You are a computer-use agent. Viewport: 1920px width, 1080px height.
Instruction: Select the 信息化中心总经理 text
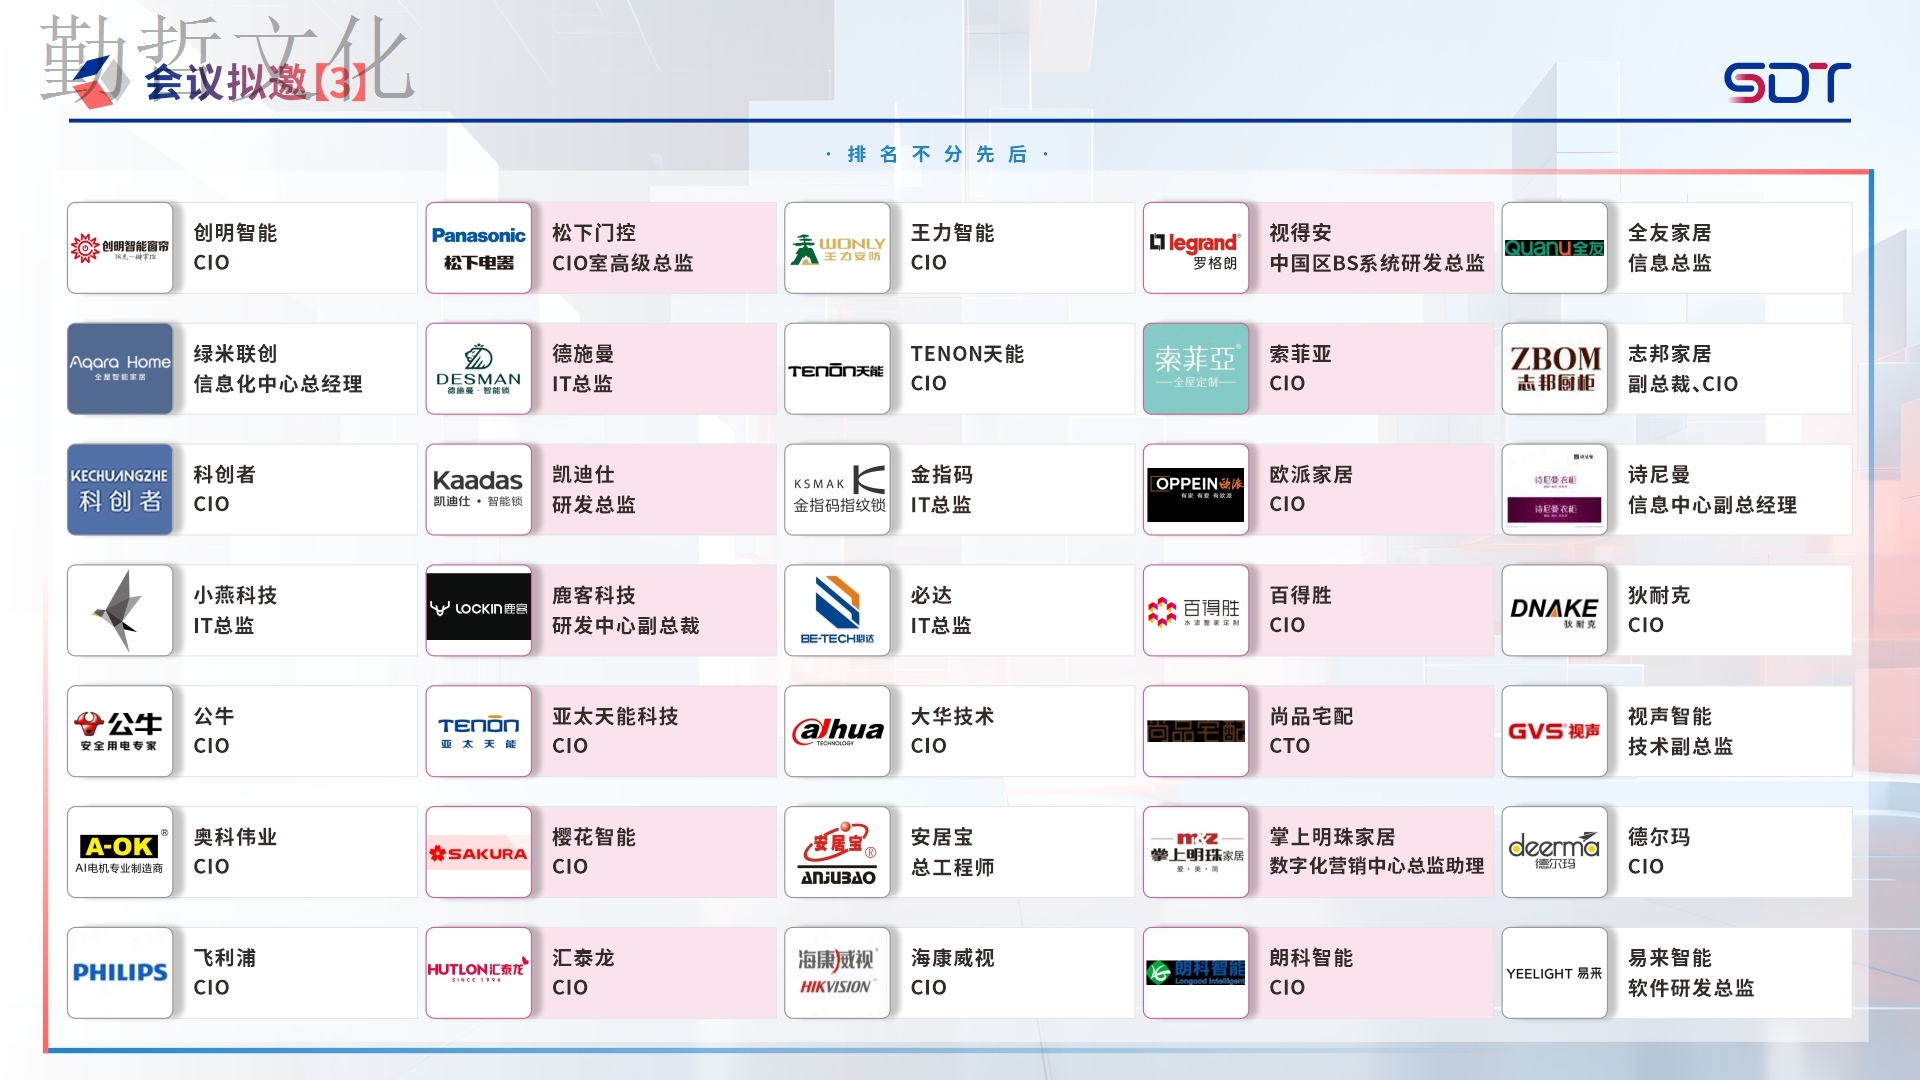pos(277,384)
